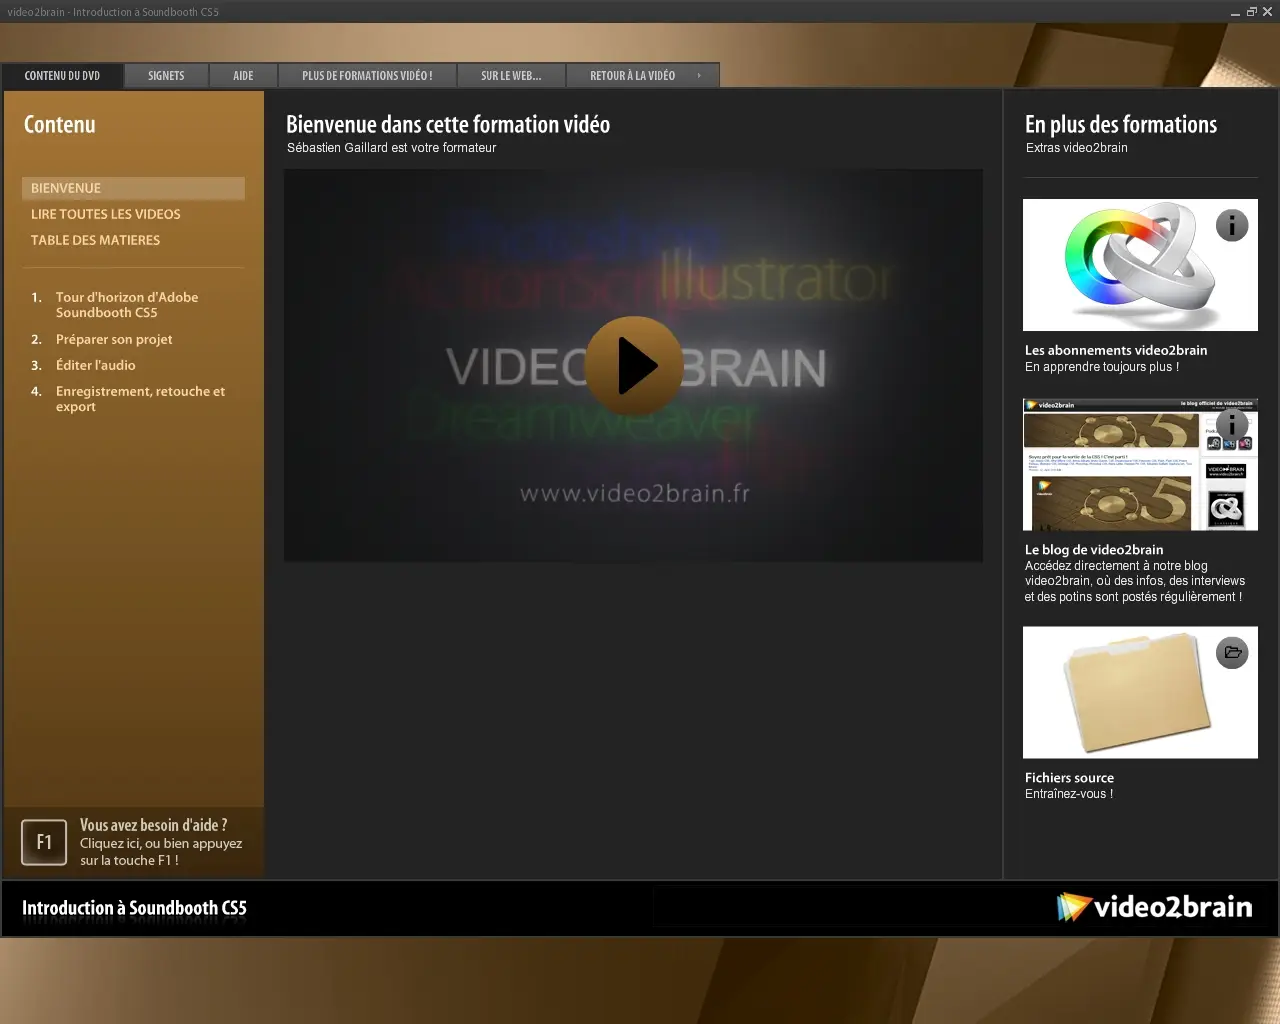The width and height of the screenshot is (1280, 1024).
Task: Click Les abonnements video2brain title
Action: point(1116,350)
